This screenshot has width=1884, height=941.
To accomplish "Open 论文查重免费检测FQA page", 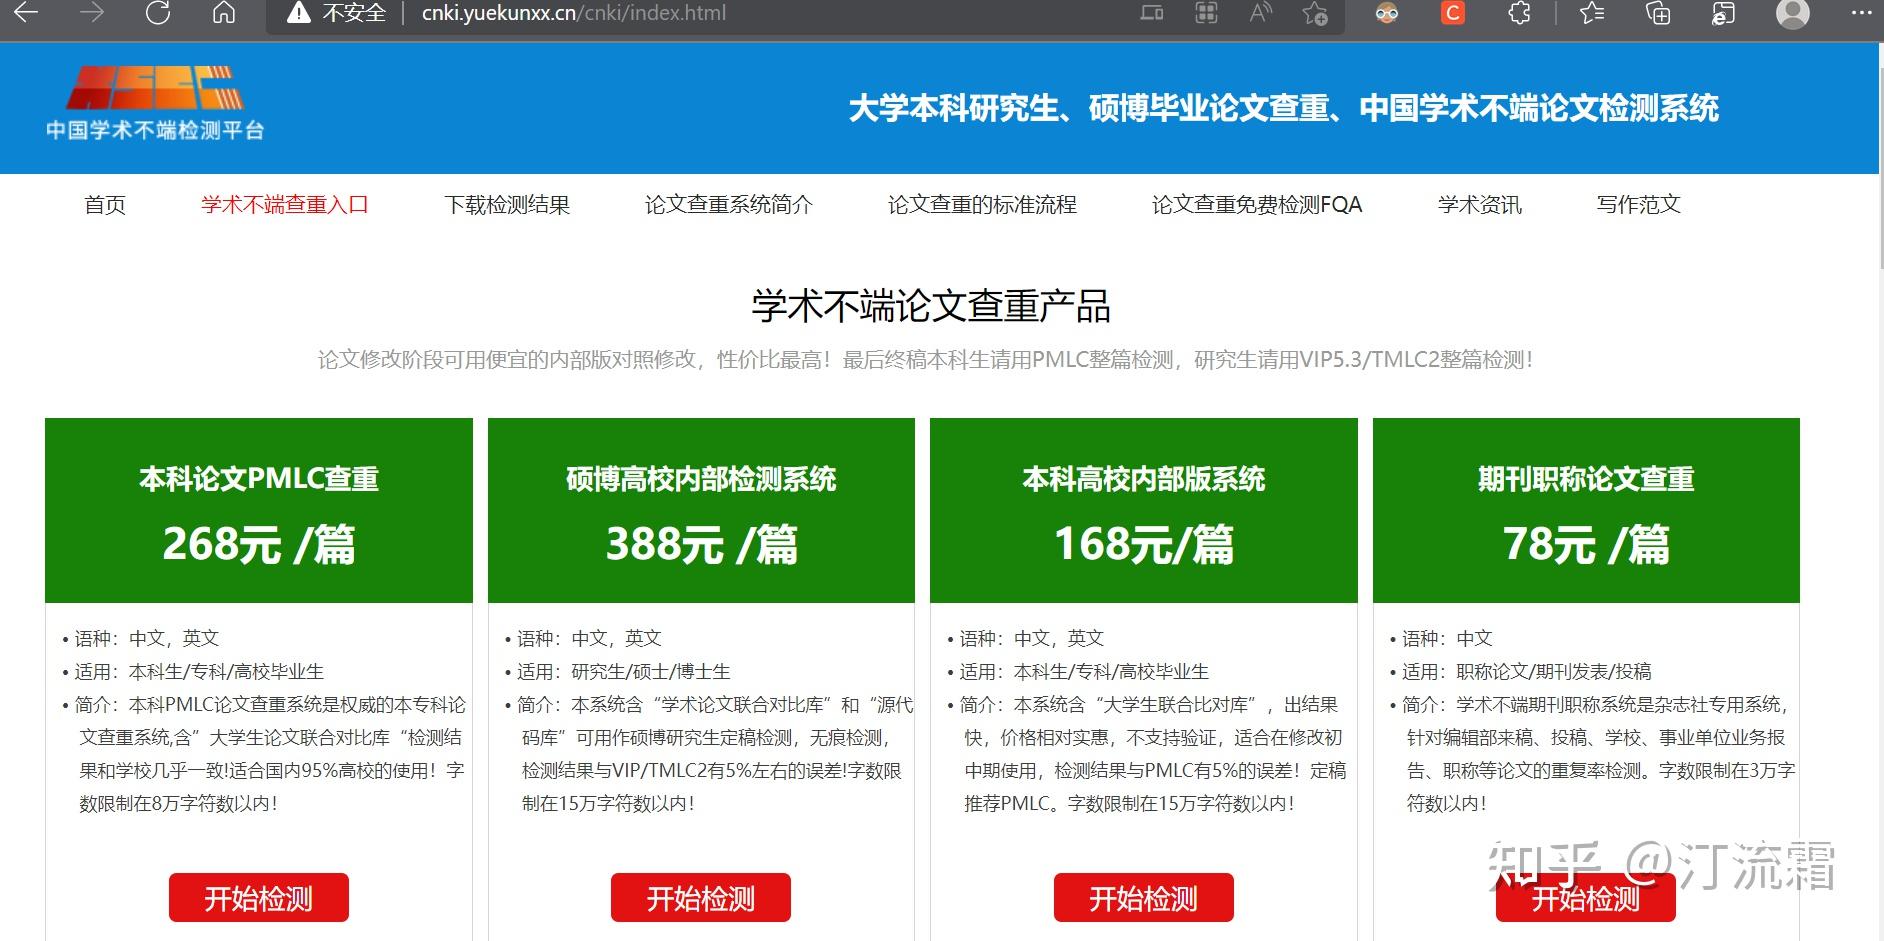I will 1257,204.
